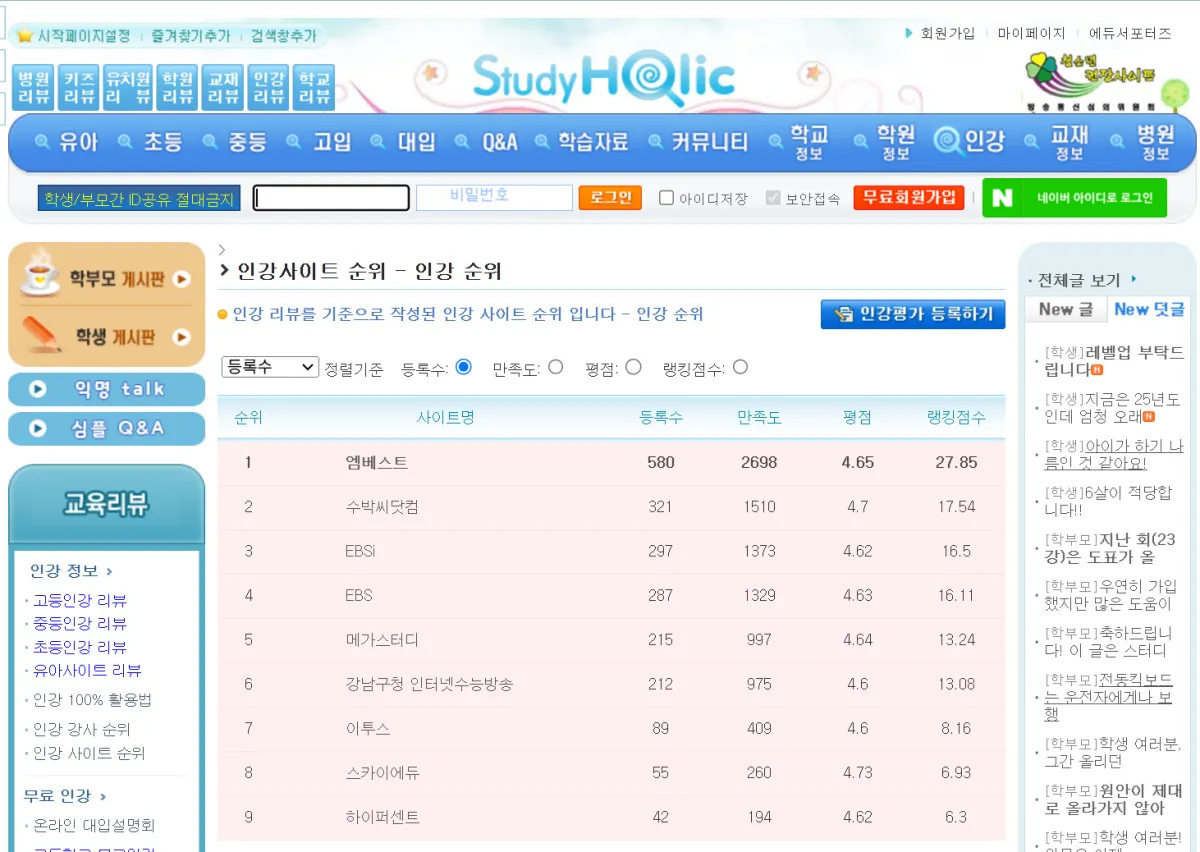
Task: Open the 초등인강 리뷰 link
Action: tap(80, 647)
